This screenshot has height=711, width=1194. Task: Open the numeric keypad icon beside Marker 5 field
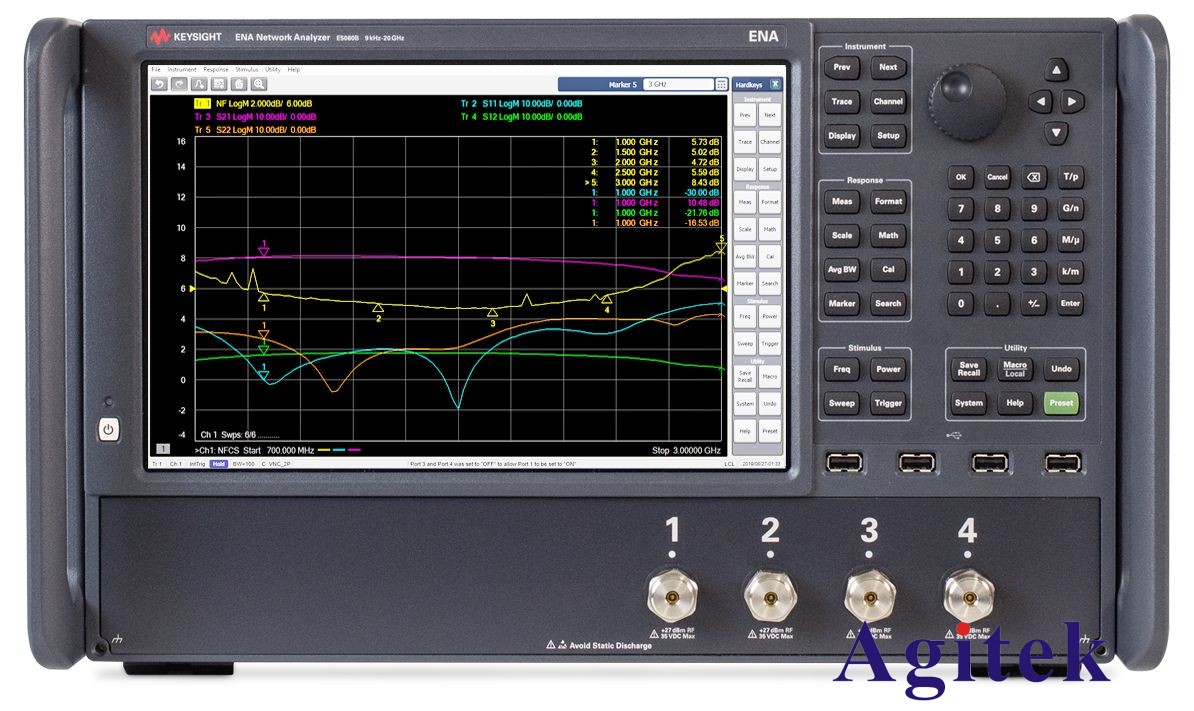(721, 85)
